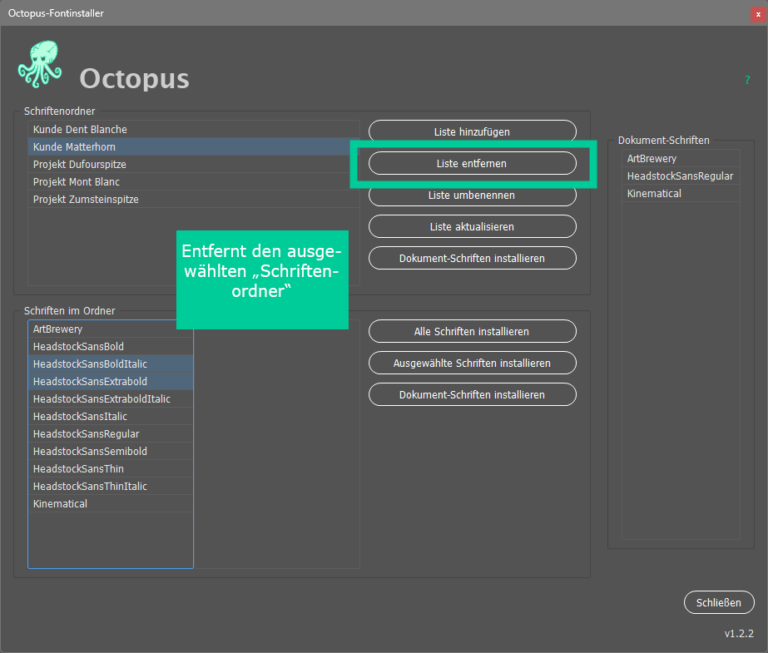Image resolution: width=768 pixels, height=653 pixels.
Task: Select HeadstockSansBoldItalic font
Action: 111,364
